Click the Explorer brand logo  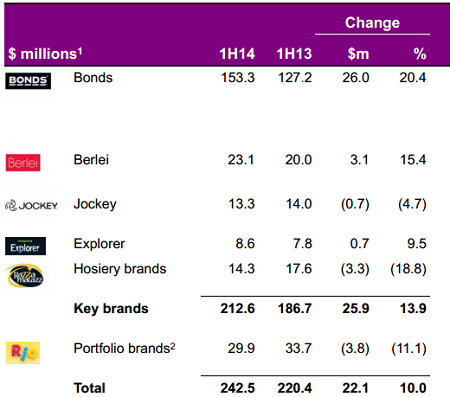coord(25,246)
